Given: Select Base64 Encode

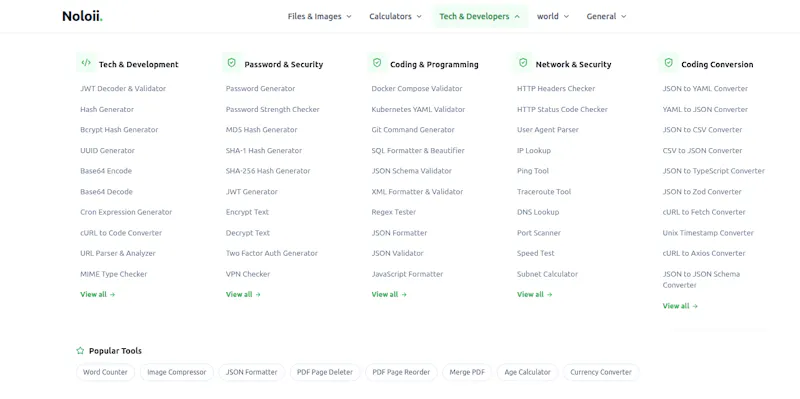Looking at the screenshot, I should tap(106, 171).
